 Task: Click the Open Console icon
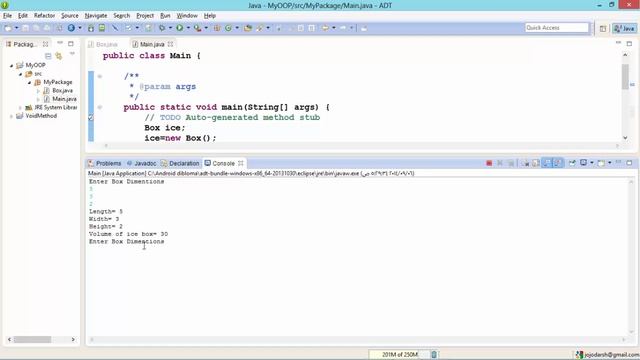point(601,163)
